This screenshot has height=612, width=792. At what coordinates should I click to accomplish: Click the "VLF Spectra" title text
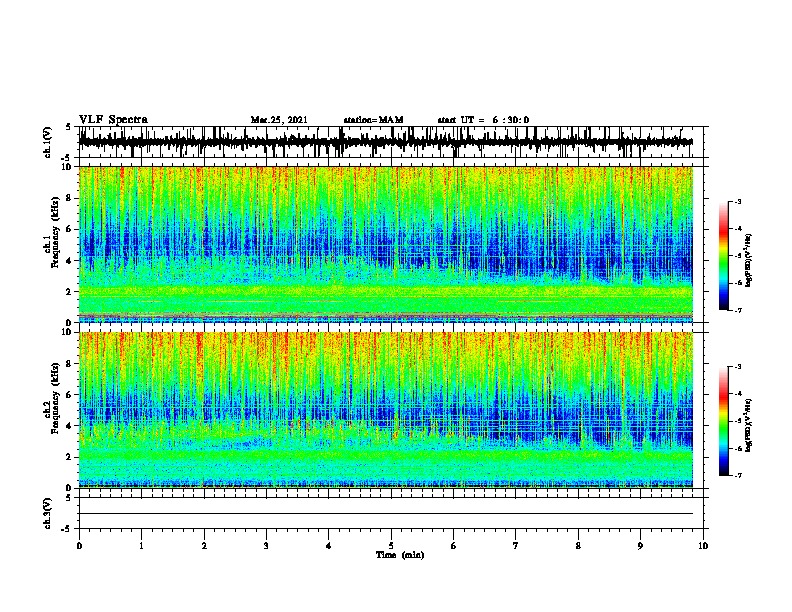tap(113, 120)
